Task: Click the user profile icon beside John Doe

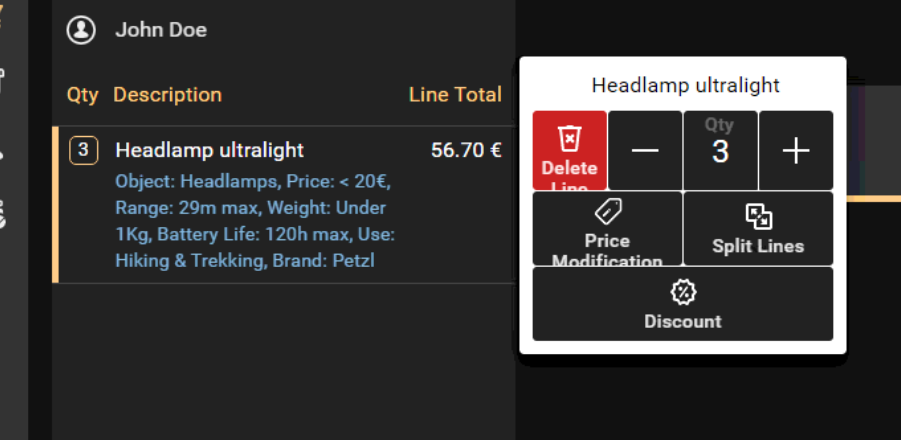Action: point(81,30)
